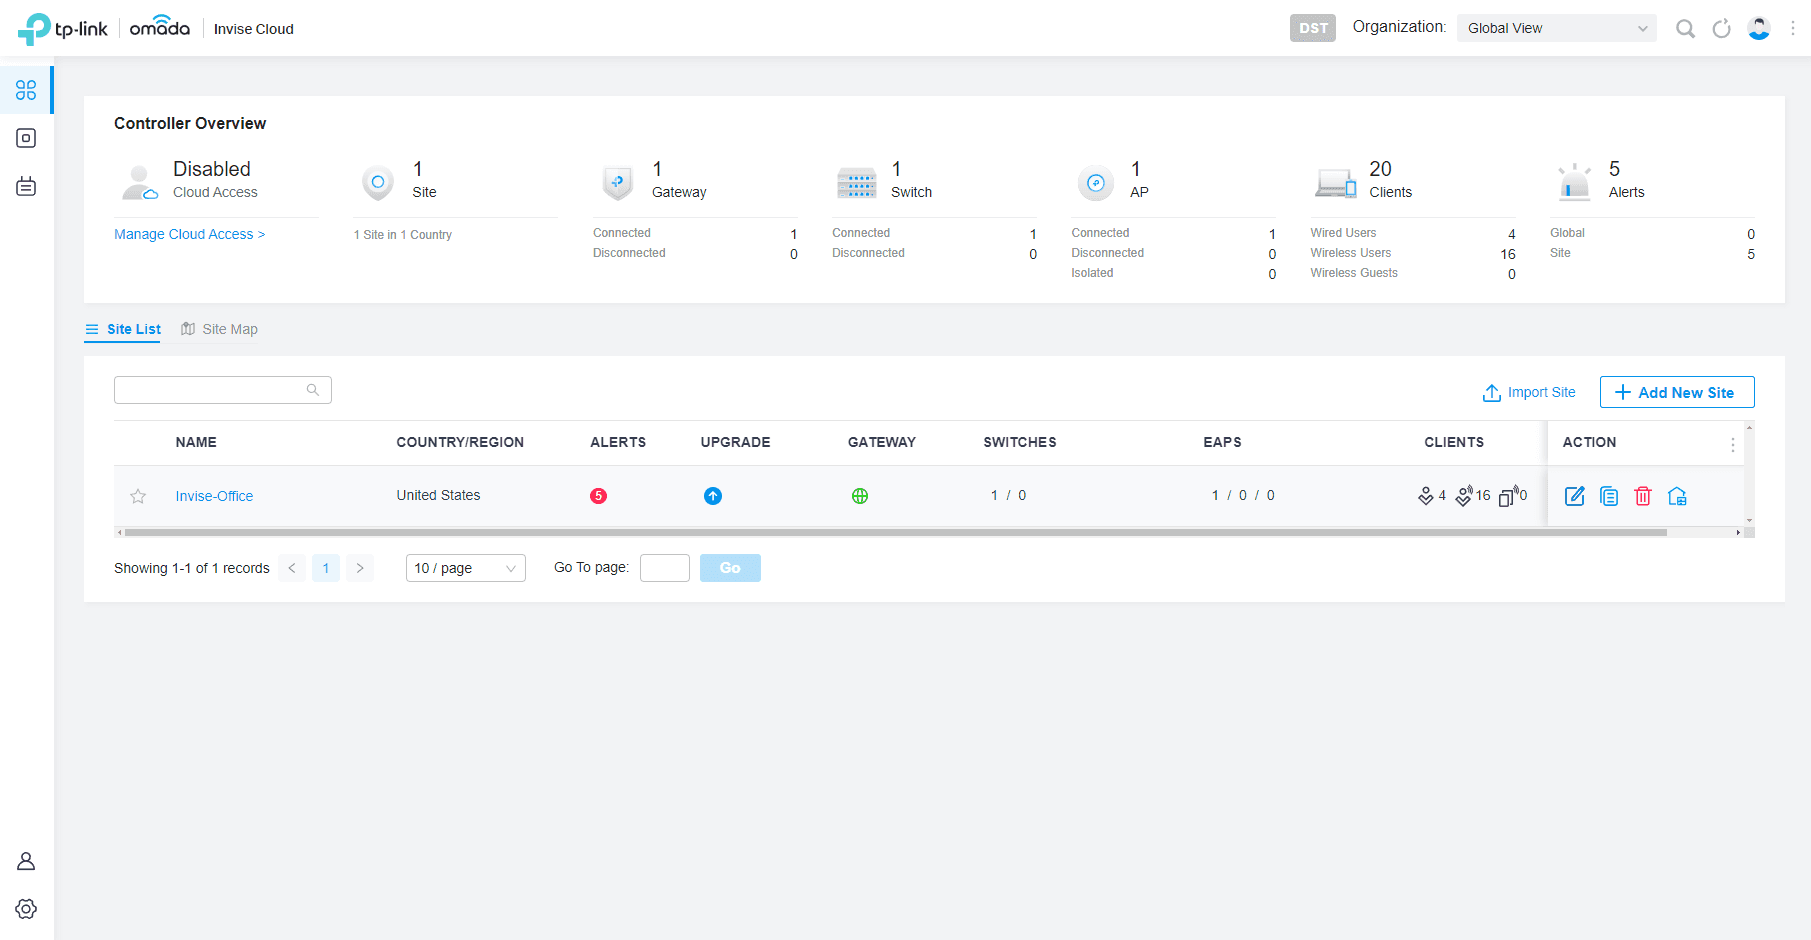Open the Manage Cloud Access link
Screen dimensions: 1811x940
189,234
